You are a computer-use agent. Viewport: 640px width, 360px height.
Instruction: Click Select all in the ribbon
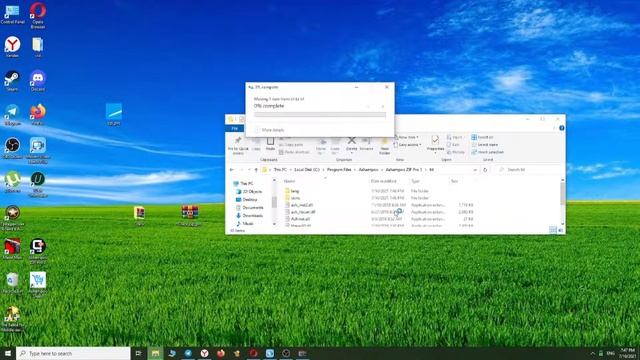482,138
